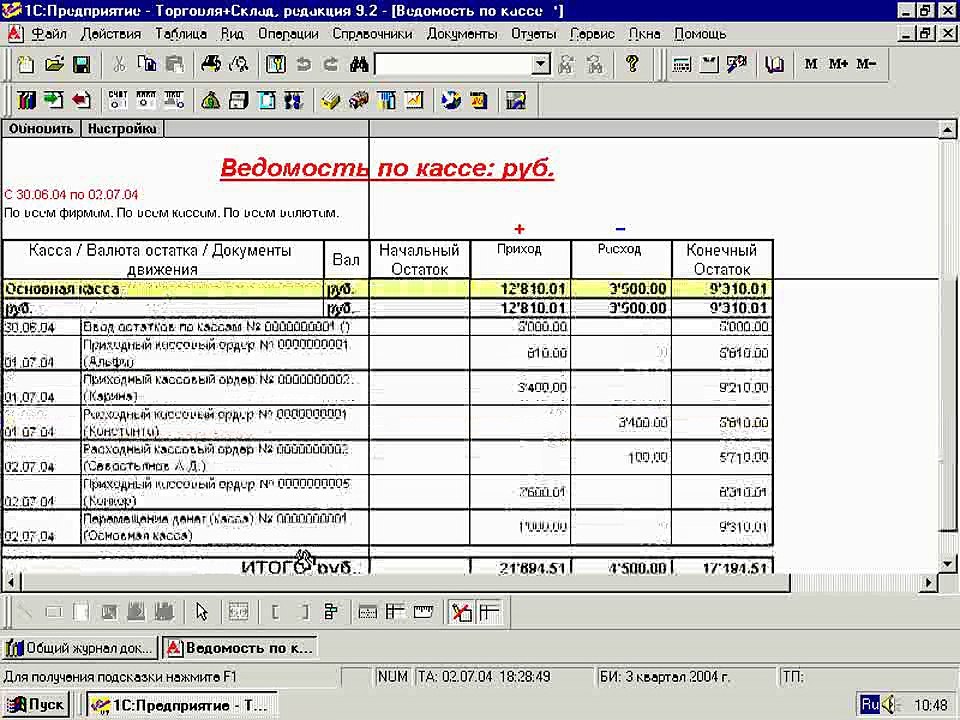Click the Open folder icon
Screen dimensions: 960x720
click(54, 64)
